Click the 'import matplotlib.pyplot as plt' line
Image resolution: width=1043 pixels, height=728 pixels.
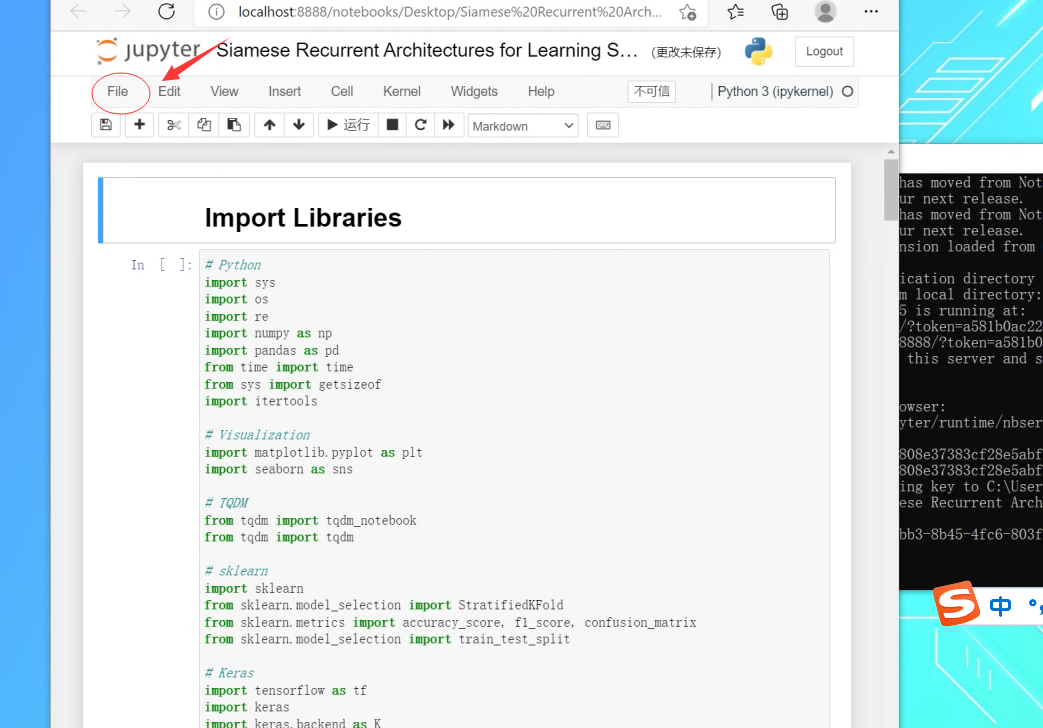tap(313, 453)
